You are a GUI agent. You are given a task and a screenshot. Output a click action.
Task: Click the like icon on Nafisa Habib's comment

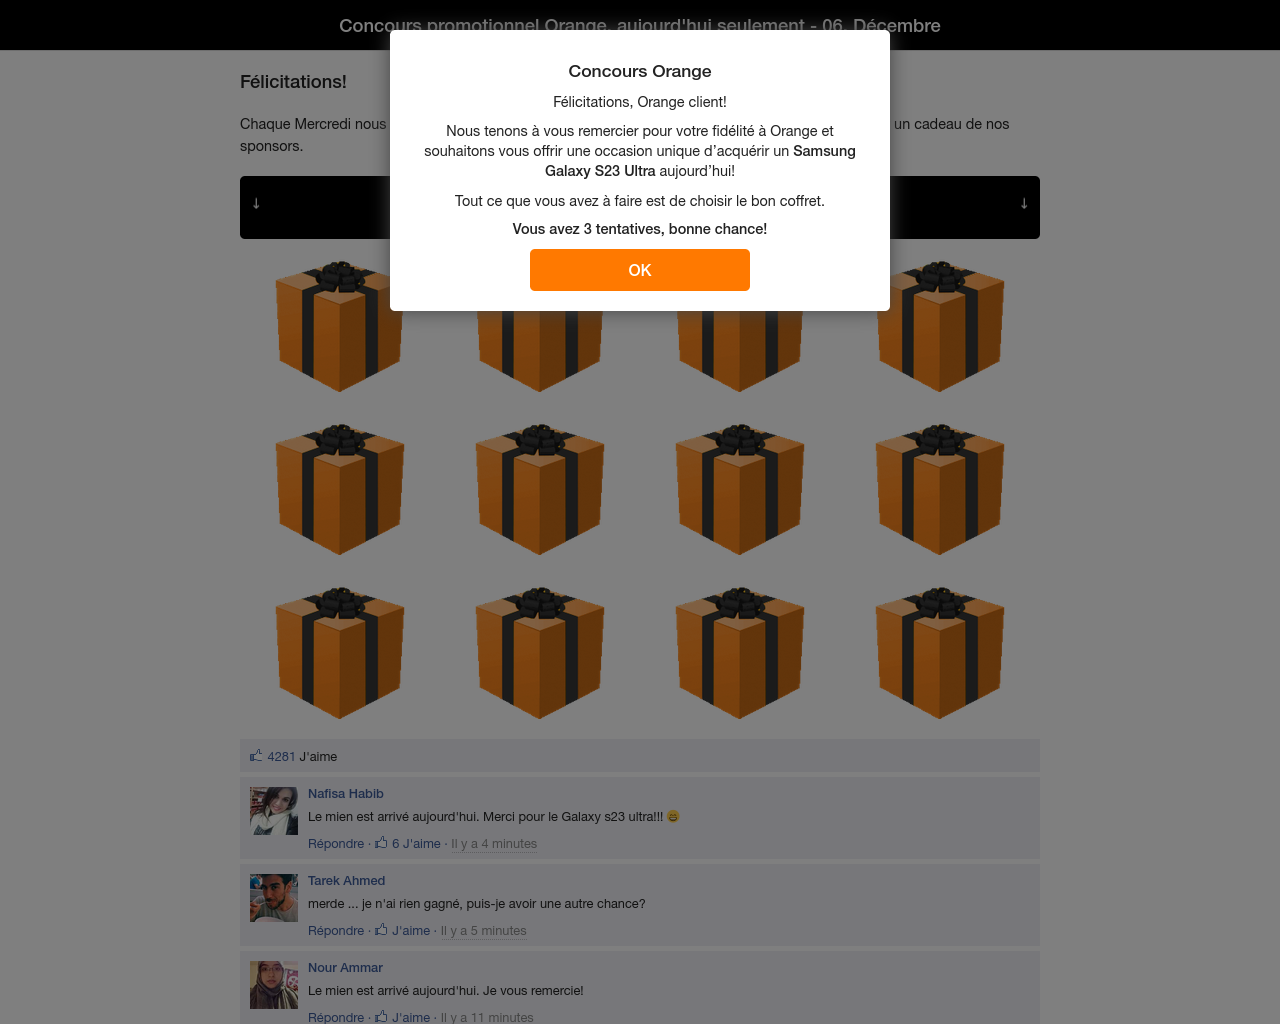click(x=381, y=843)
